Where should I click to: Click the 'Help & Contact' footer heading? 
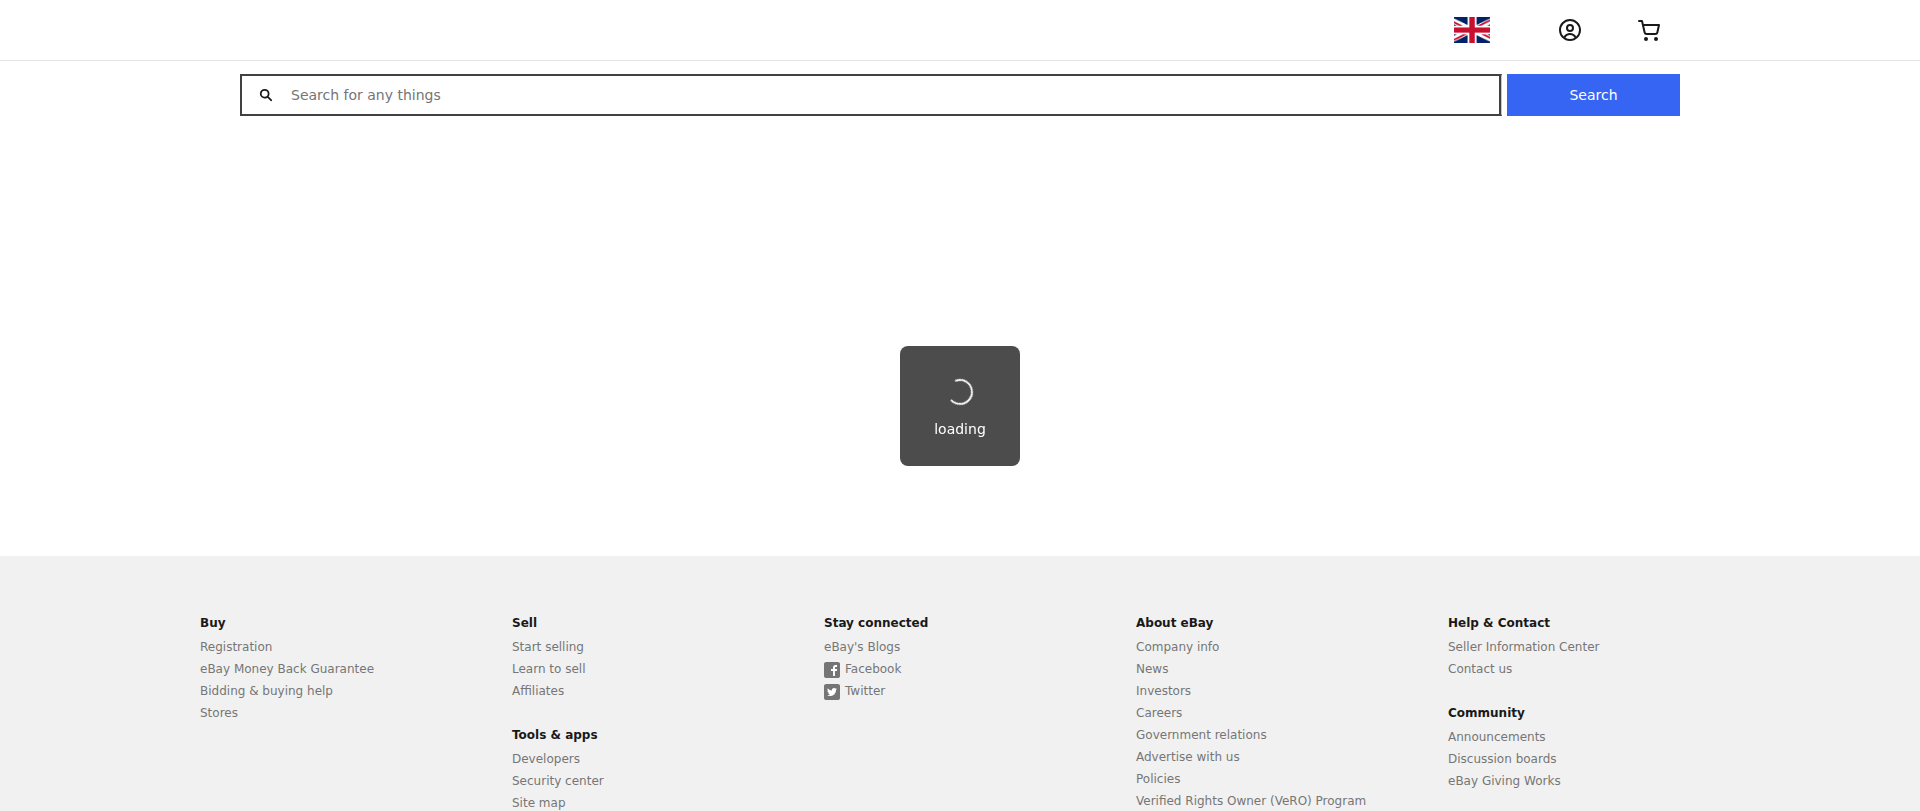pos(1499,623)
